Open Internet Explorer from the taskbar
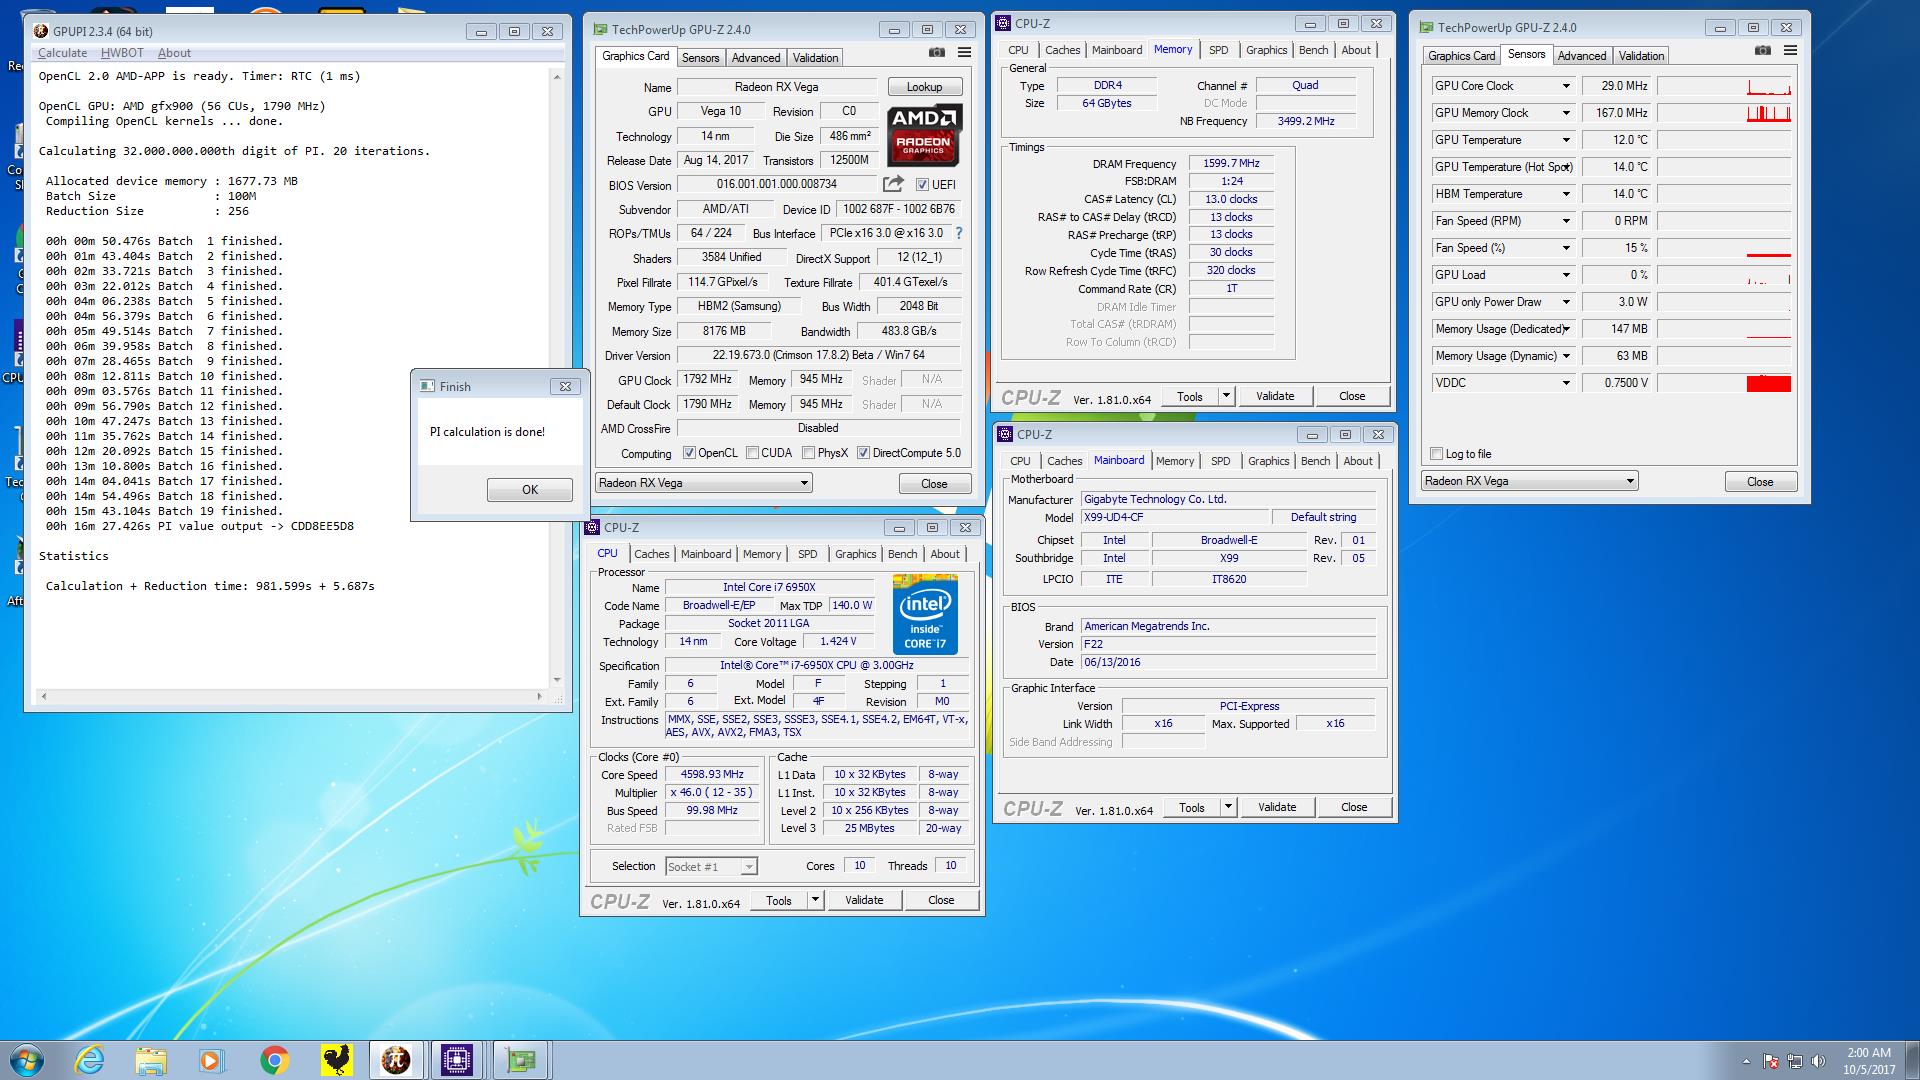The image size is (1920, 1080). point(89,1060)
